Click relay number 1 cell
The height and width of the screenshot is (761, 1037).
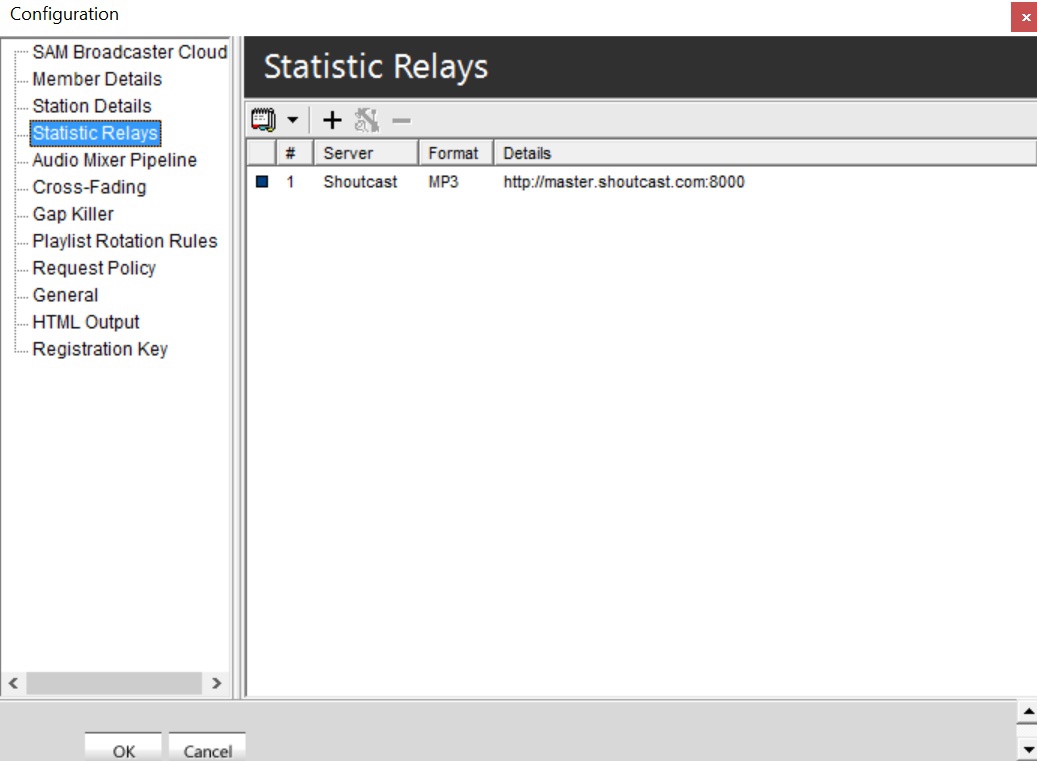(x=290, y=182)
